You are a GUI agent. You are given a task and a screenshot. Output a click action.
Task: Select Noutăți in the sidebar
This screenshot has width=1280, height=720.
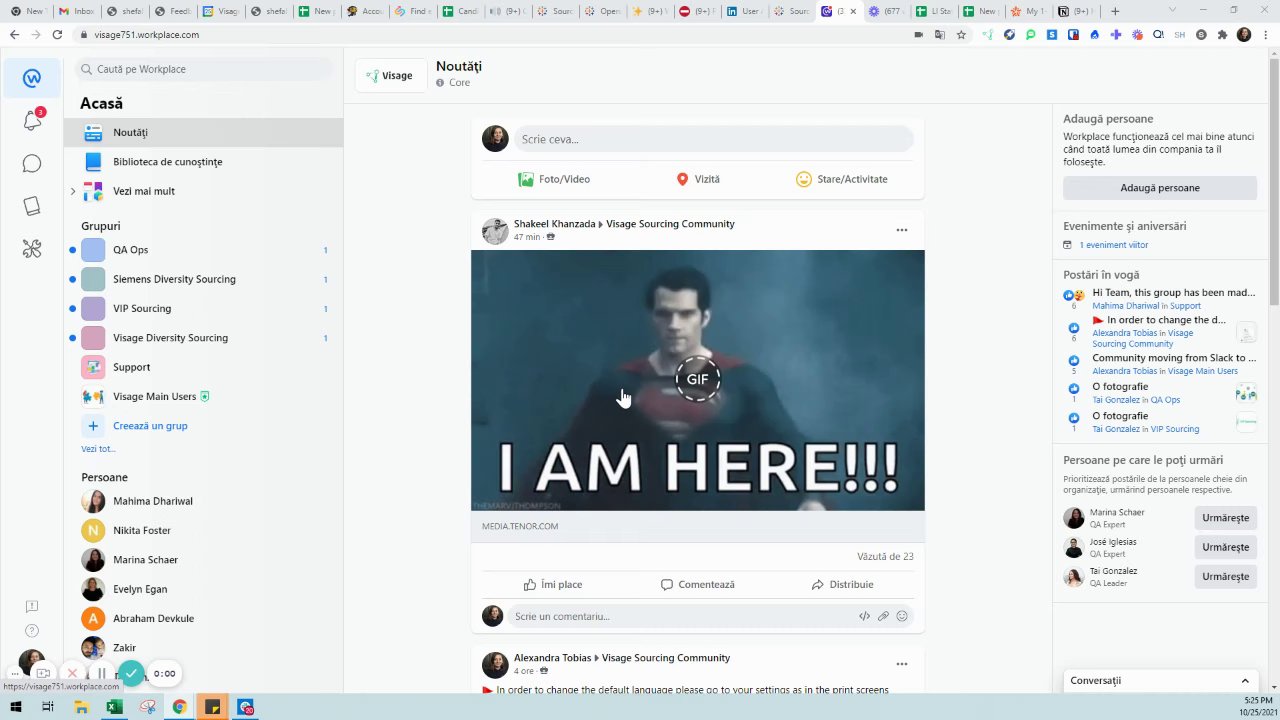203,132
